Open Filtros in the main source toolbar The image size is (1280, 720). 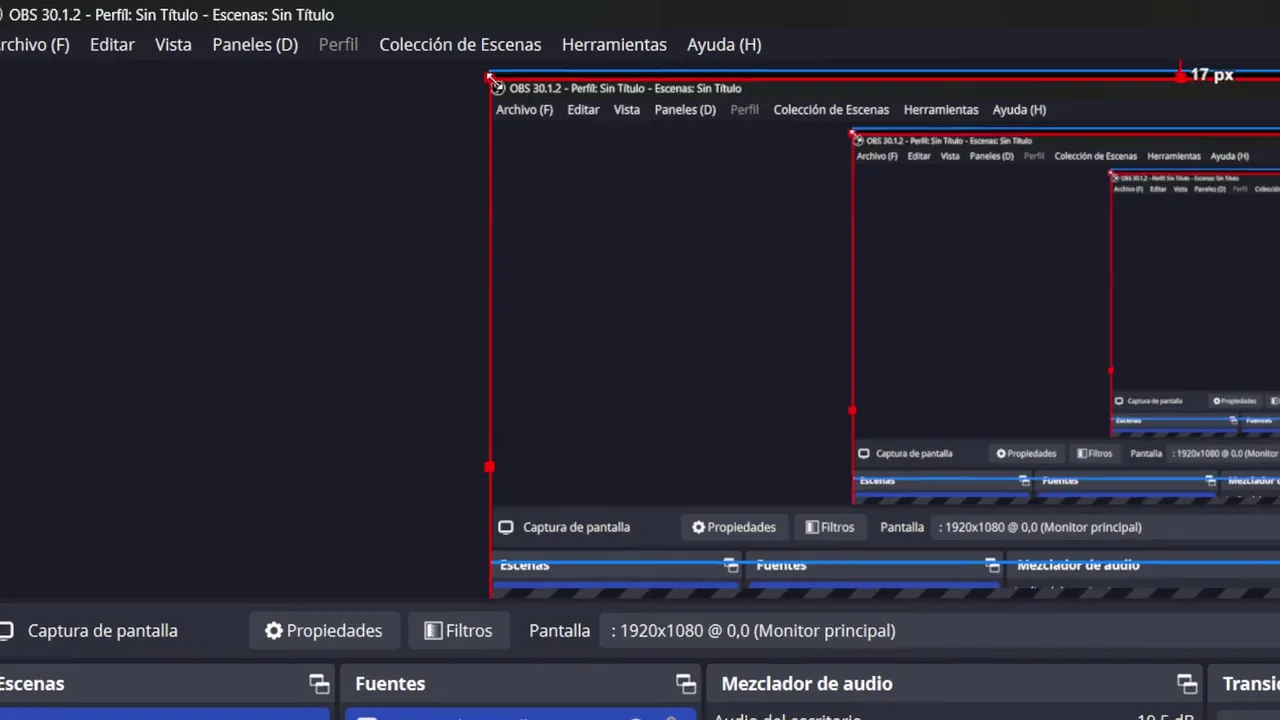(x=458, y=631)
